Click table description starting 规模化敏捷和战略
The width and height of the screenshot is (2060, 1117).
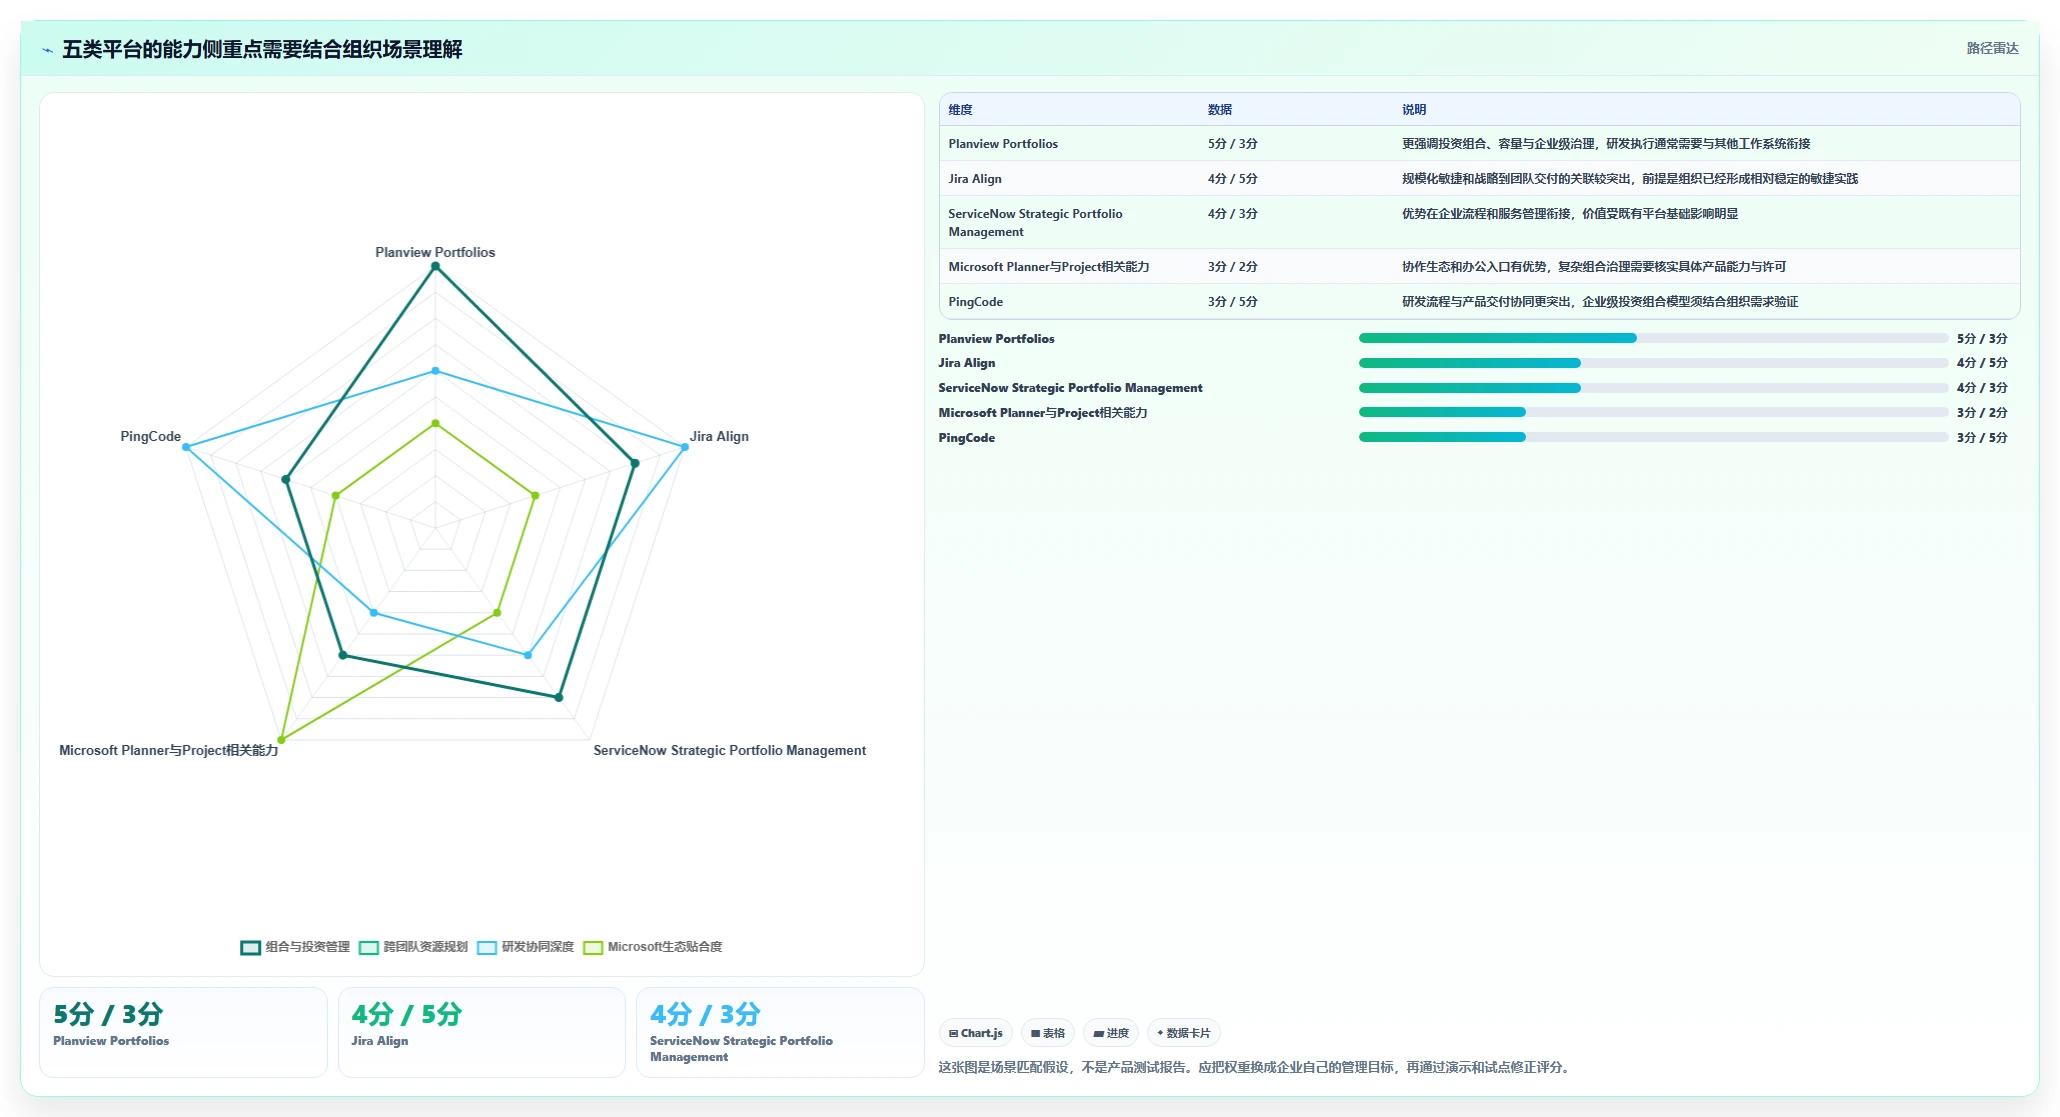[1630, 179]
